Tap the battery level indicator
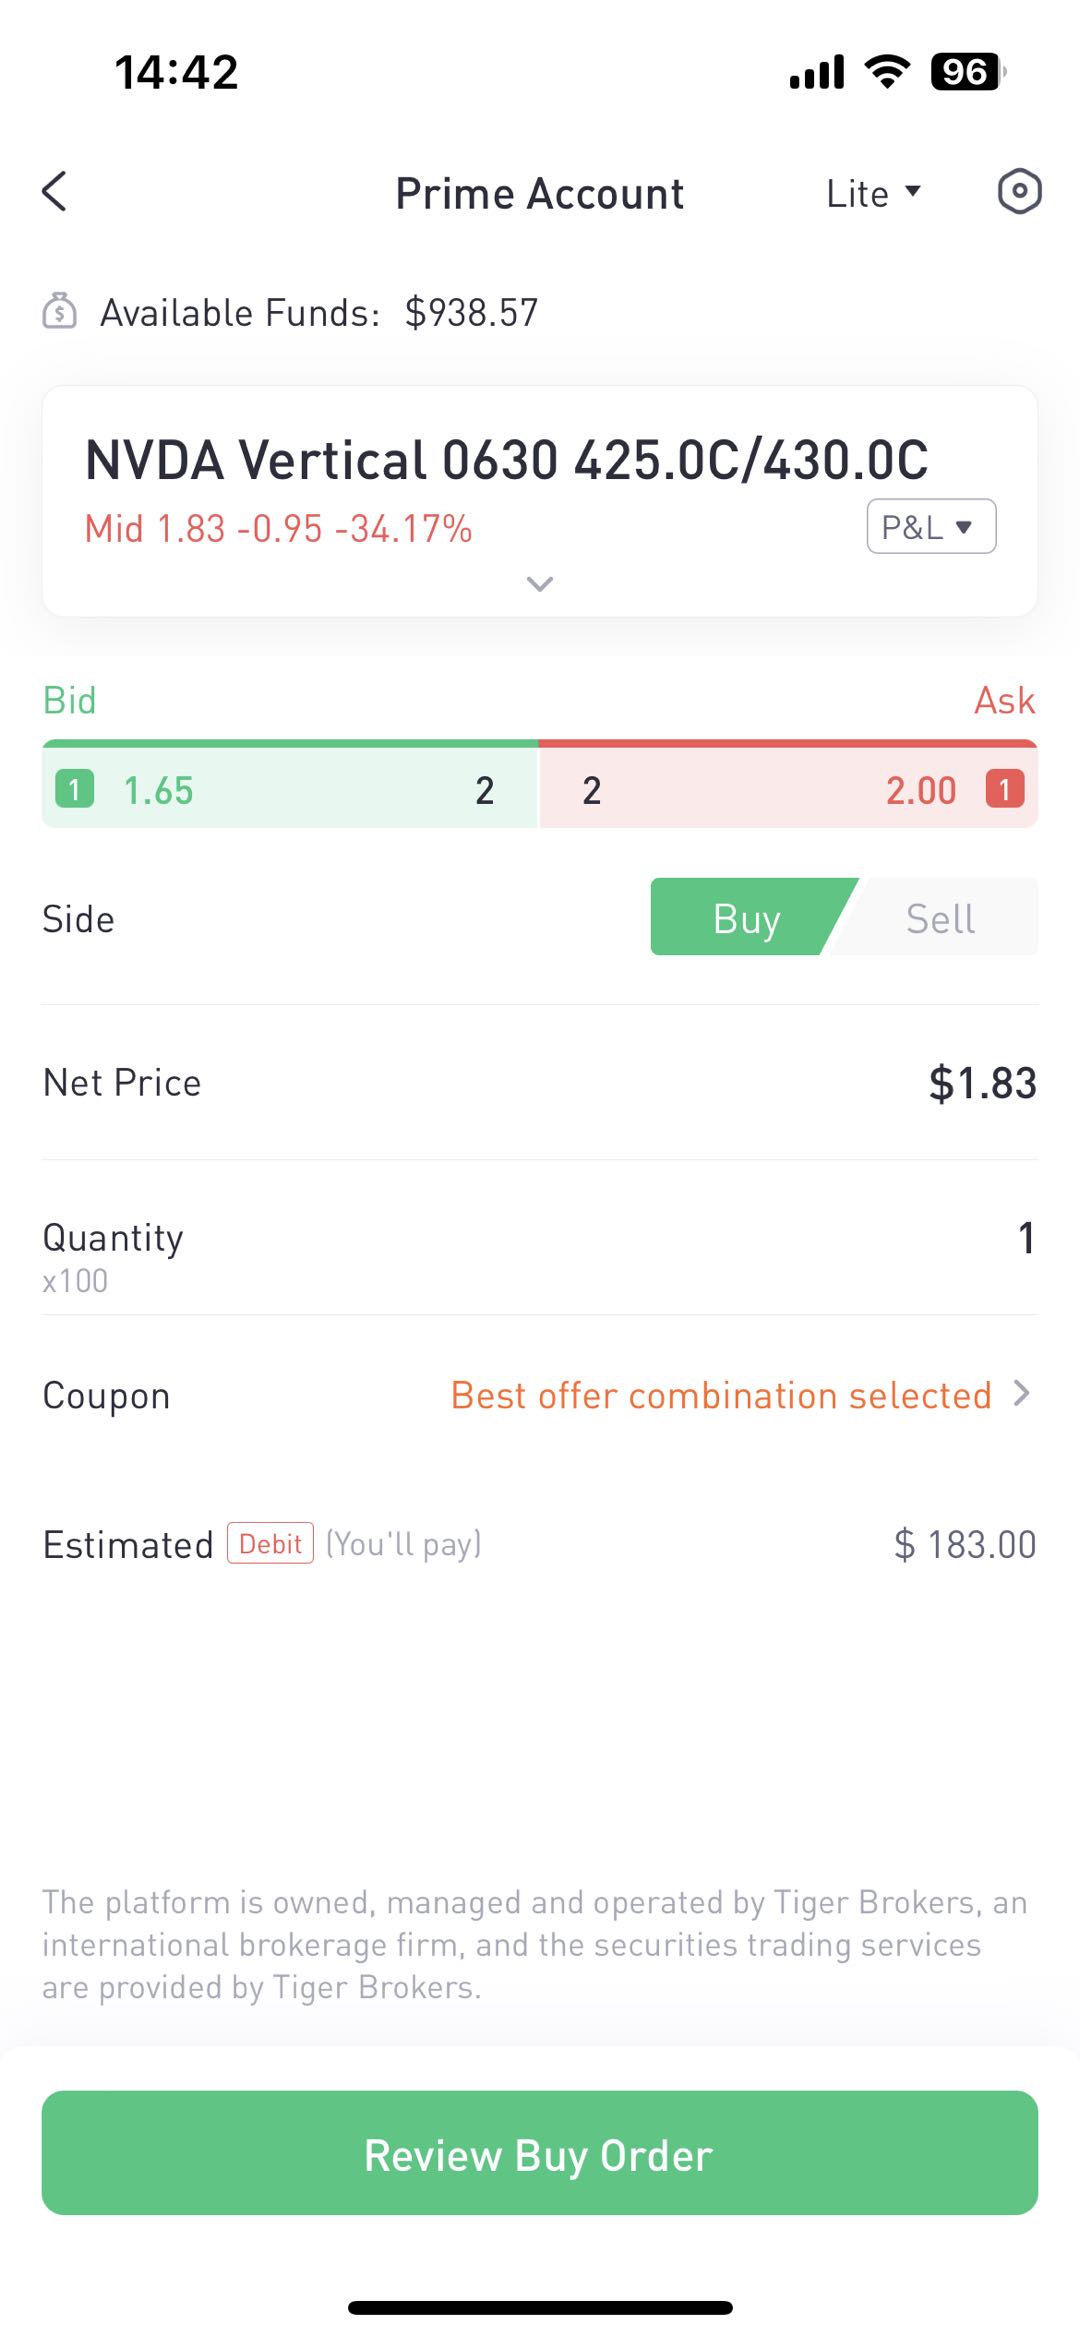Screen dimensions: 1080x2337 pyautogui.click(x=967, y=71)
